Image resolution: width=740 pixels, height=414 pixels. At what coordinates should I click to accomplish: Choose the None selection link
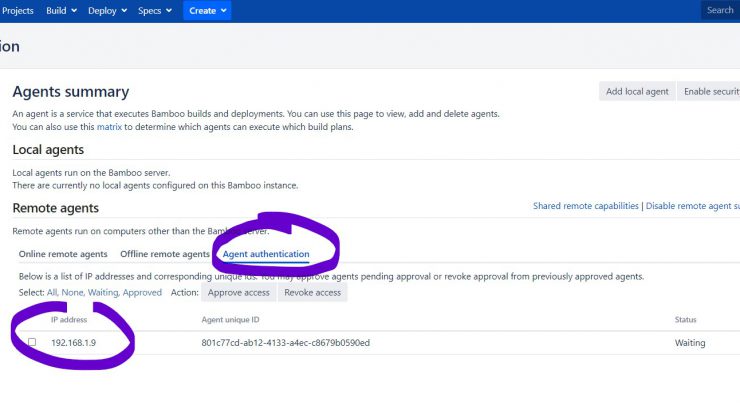tap(73, 292)
